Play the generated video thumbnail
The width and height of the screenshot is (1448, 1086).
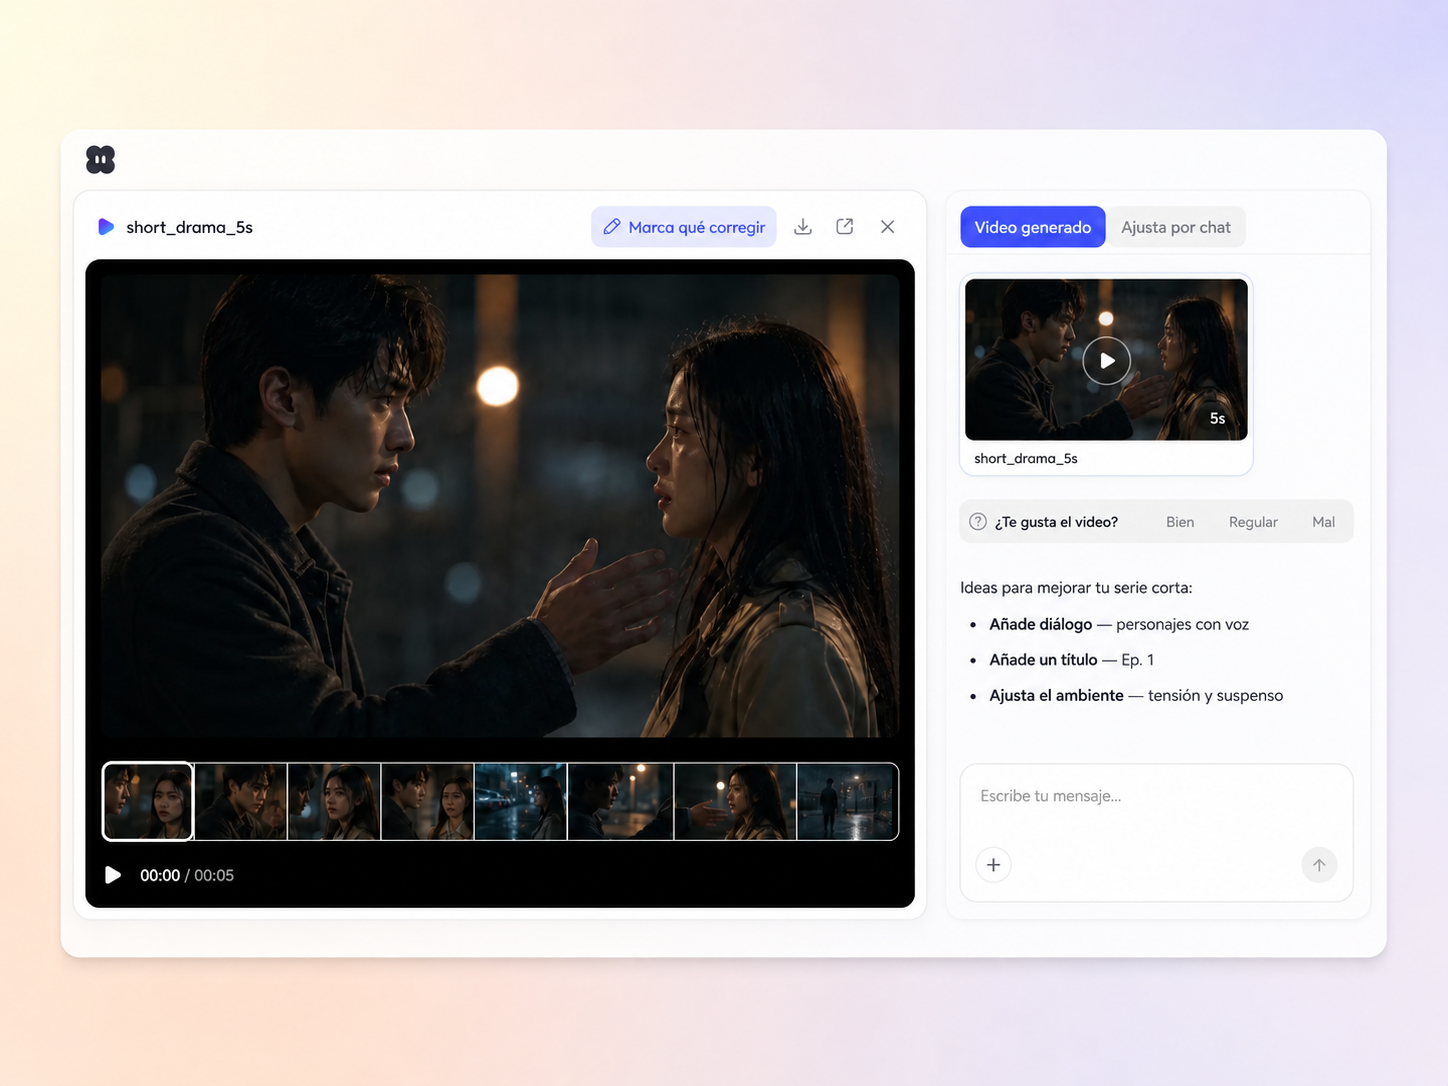point(1107,360)
